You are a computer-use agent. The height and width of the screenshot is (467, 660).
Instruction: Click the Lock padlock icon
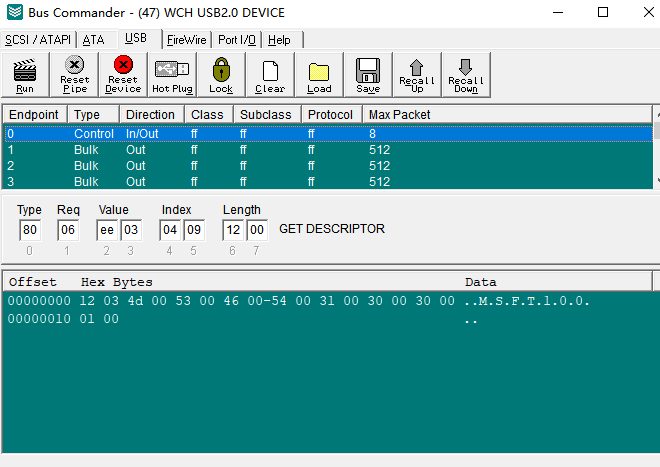click(221, 69)
